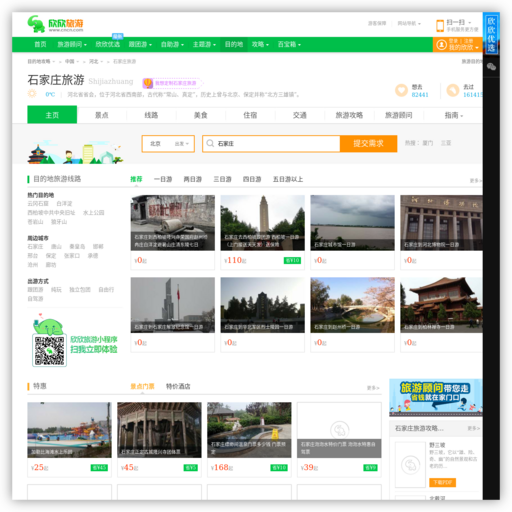The height and width of the screenshot is (512, 512).
Task: Click 欣欣优选 in navbar
Action: click(107, 44)
